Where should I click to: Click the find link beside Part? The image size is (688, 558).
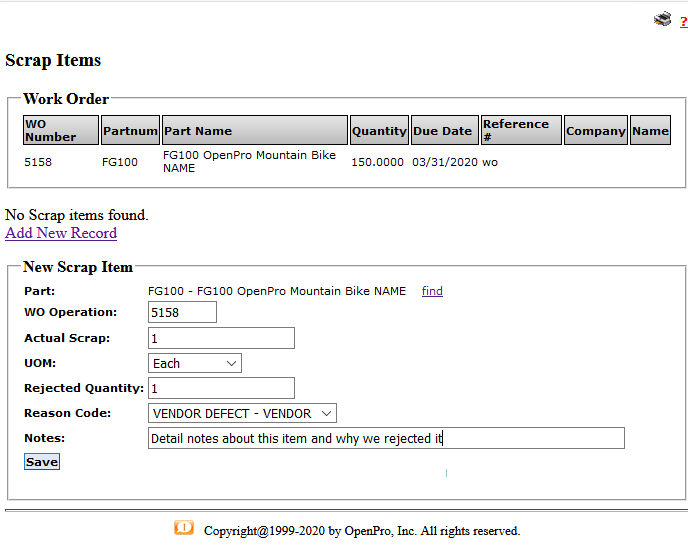click(432, 291)
